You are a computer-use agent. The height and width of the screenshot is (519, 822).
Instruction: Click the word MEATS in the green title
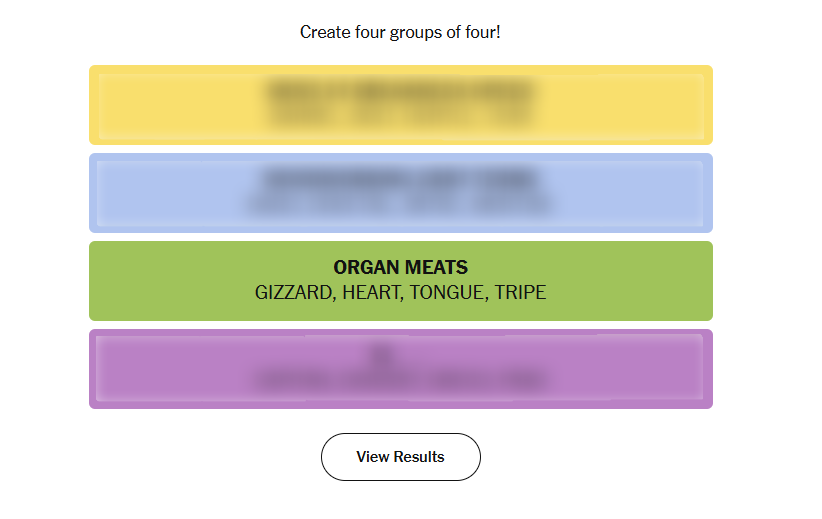tap(437, 267)
